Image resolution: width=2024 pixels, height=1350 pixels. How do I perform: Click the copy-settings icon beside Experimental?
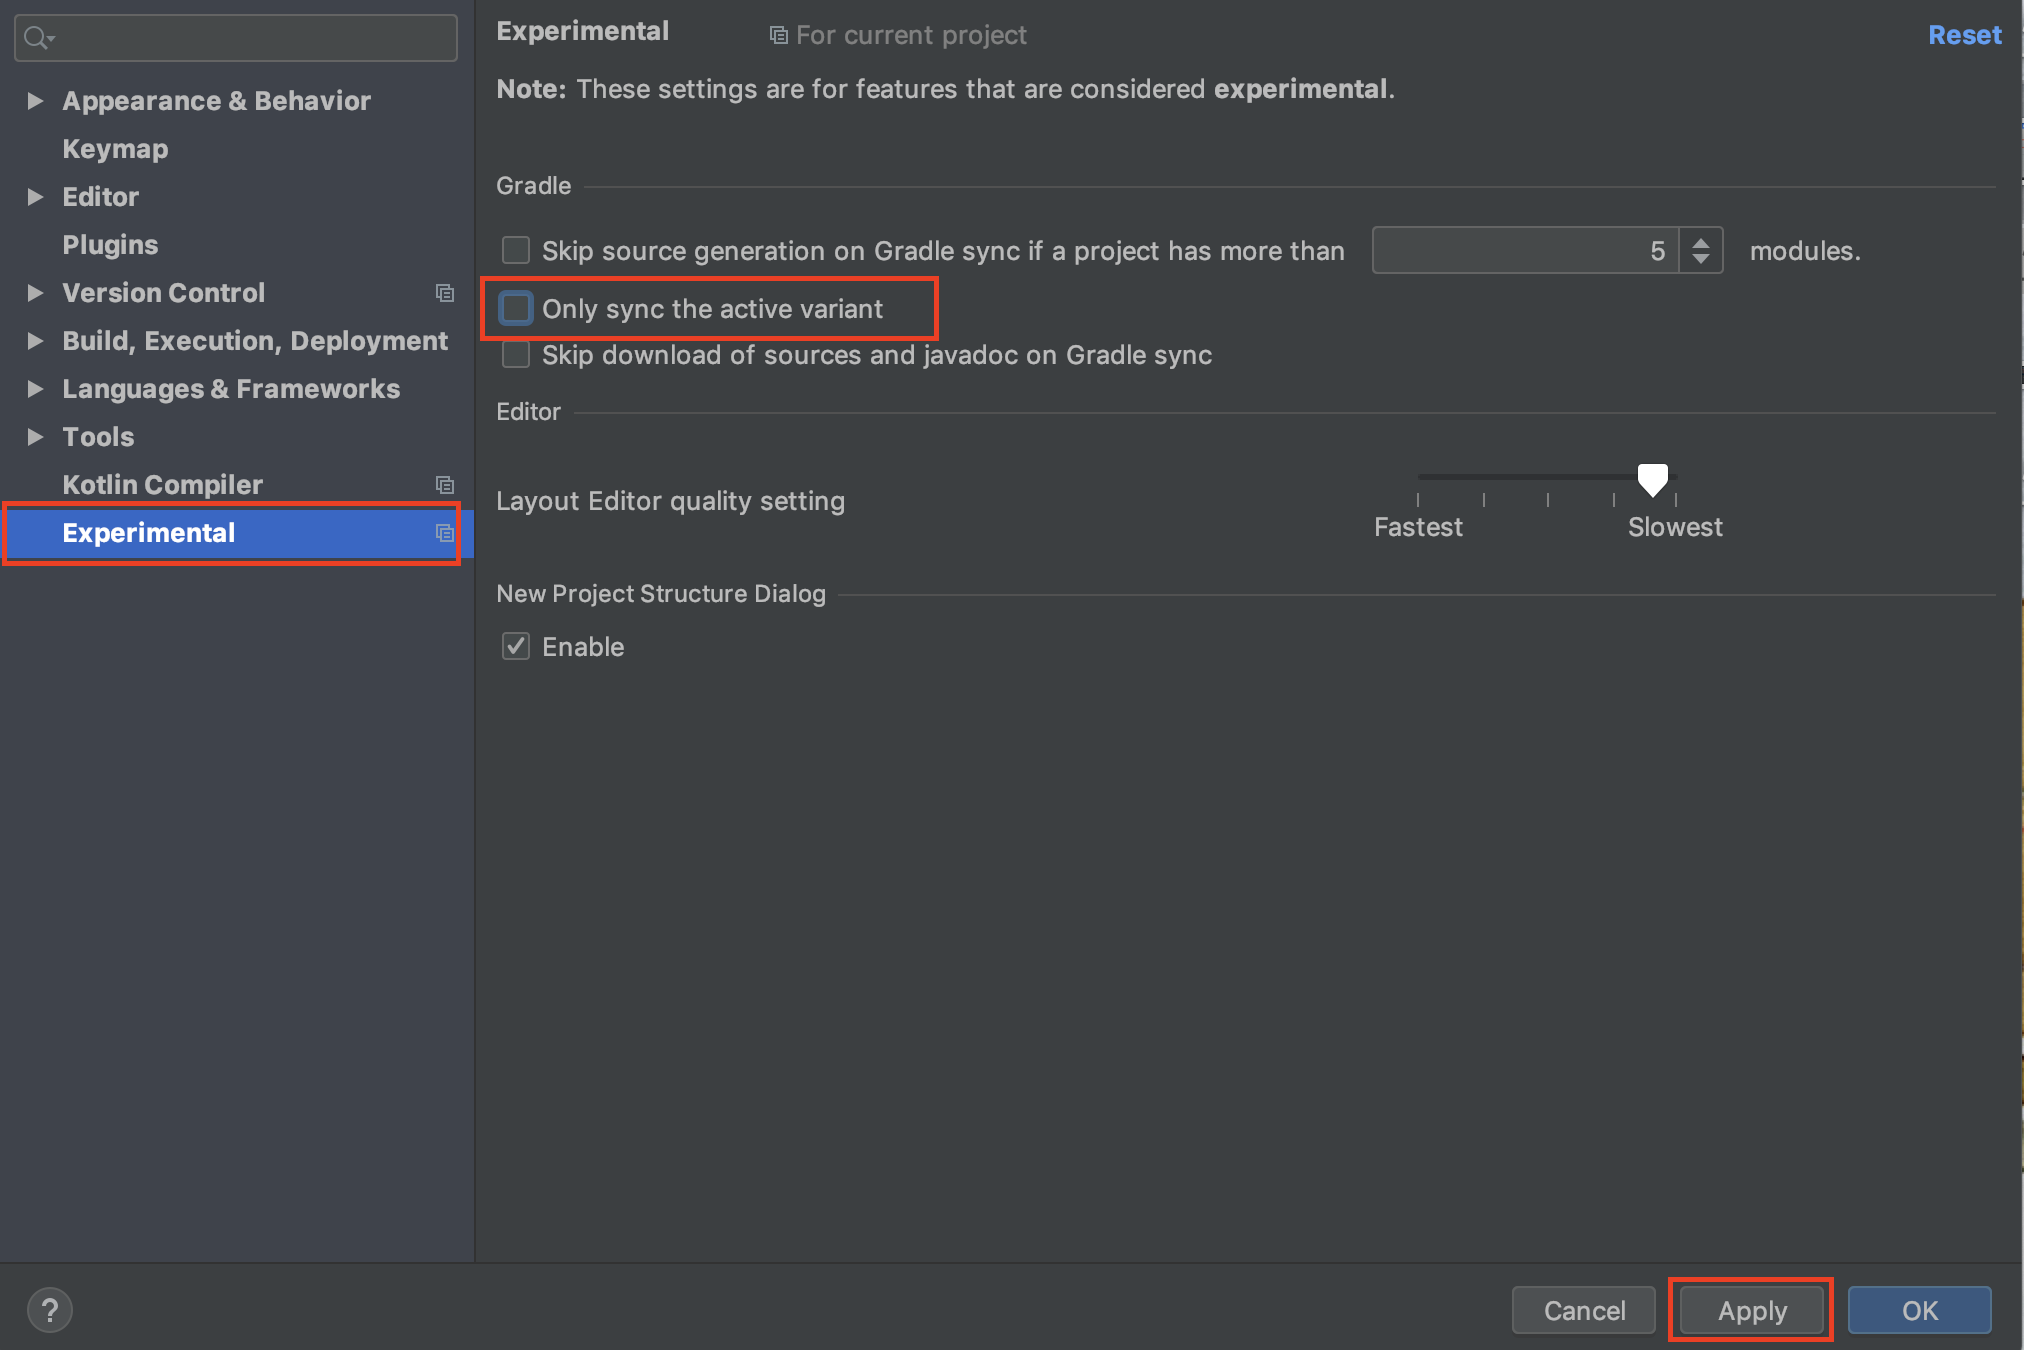(445, 533)
